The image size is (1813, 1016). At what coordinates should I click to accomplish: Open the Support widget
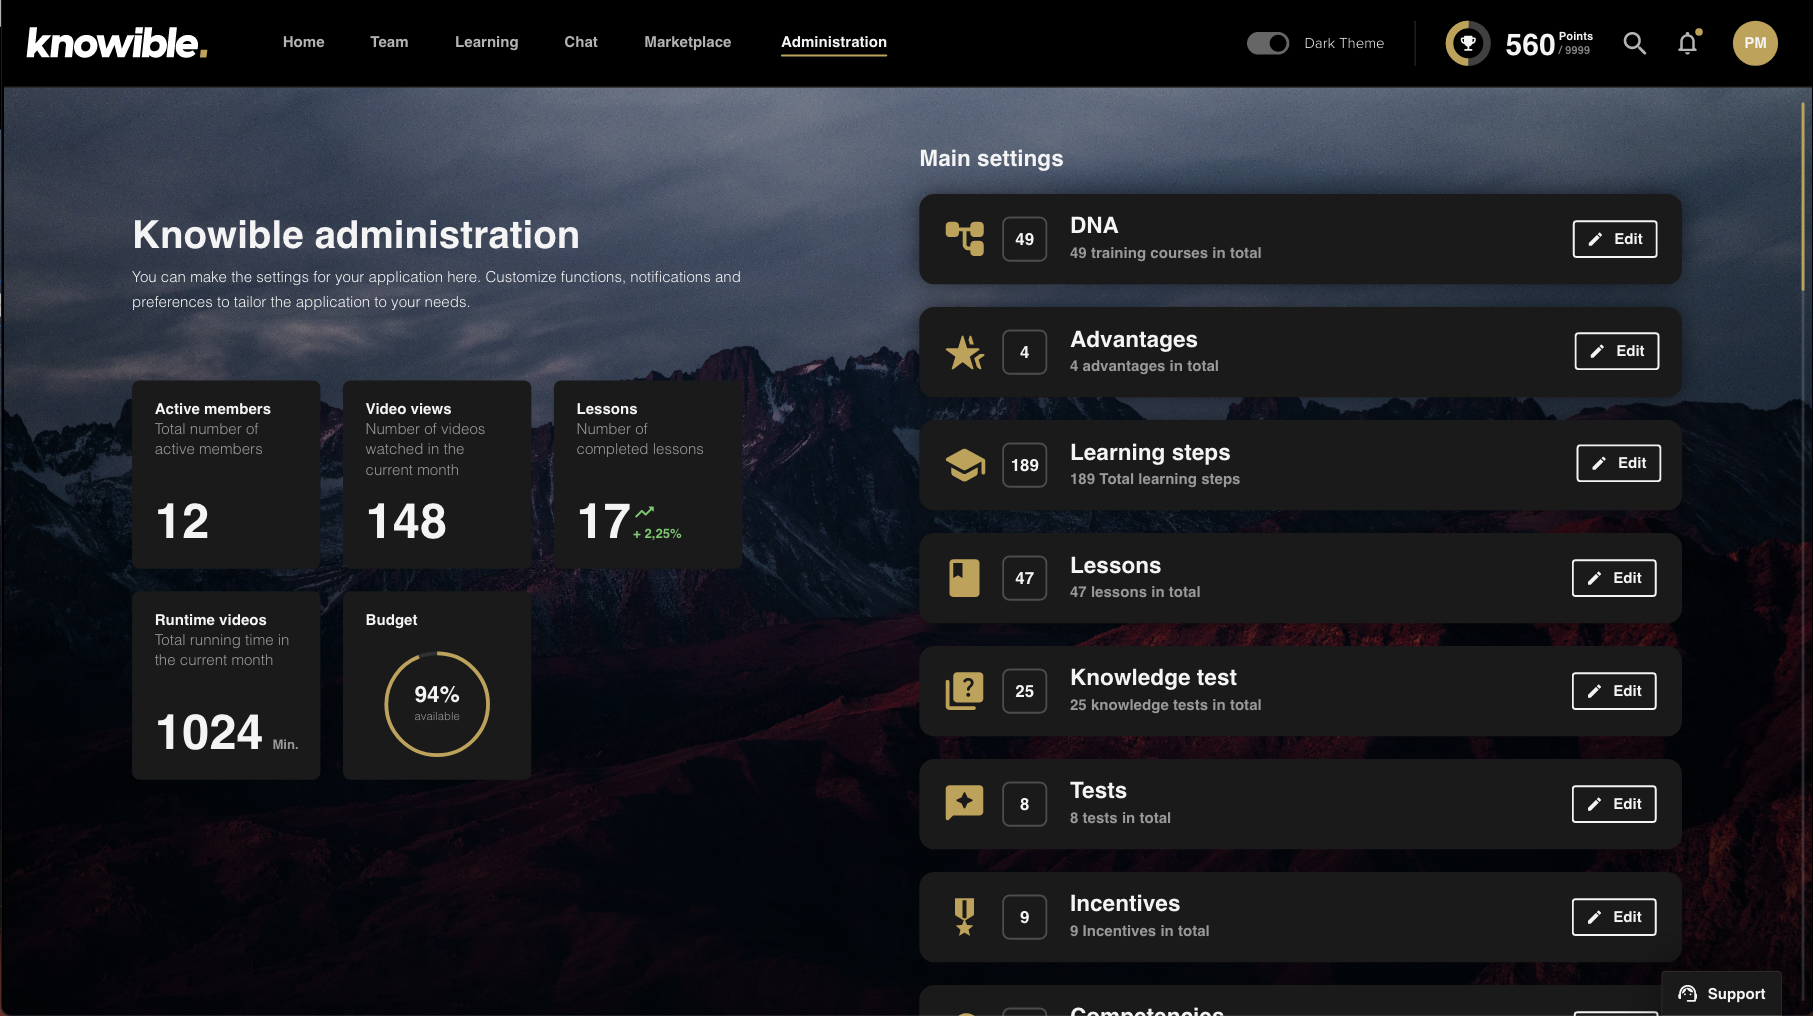tap(1721, 993)
